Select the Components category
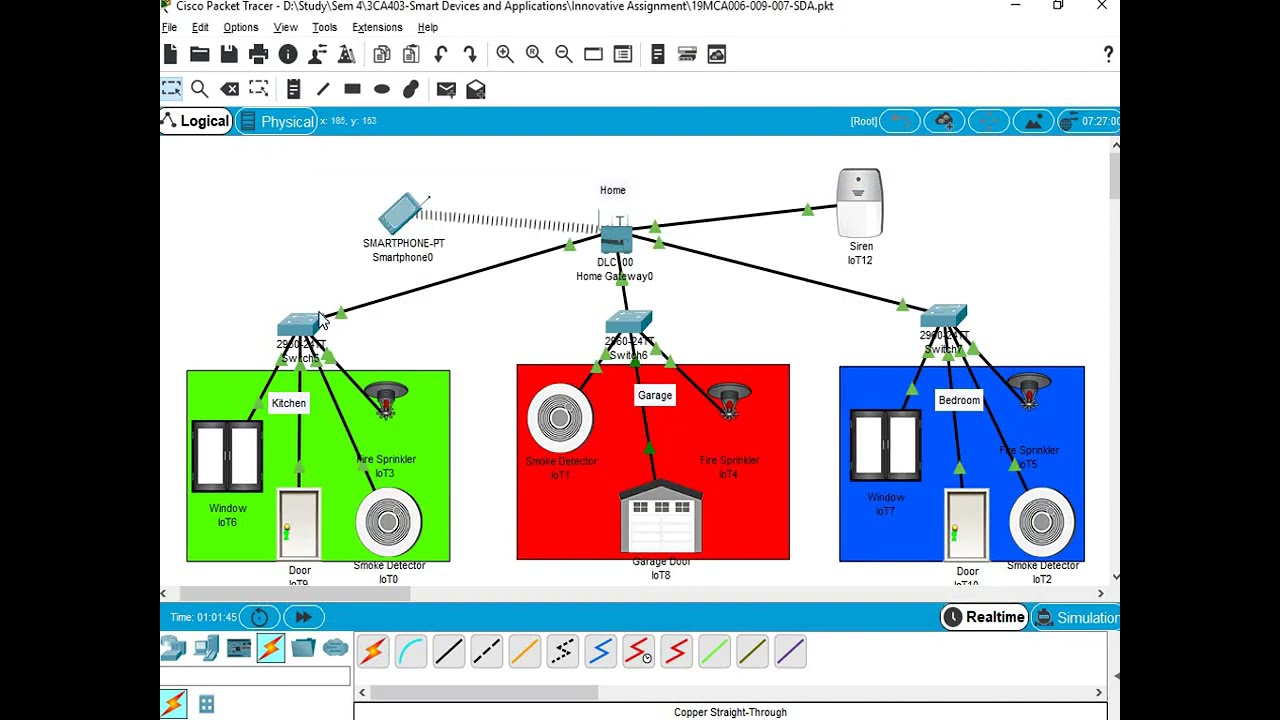1280x720 pixels. pos(239,648)
